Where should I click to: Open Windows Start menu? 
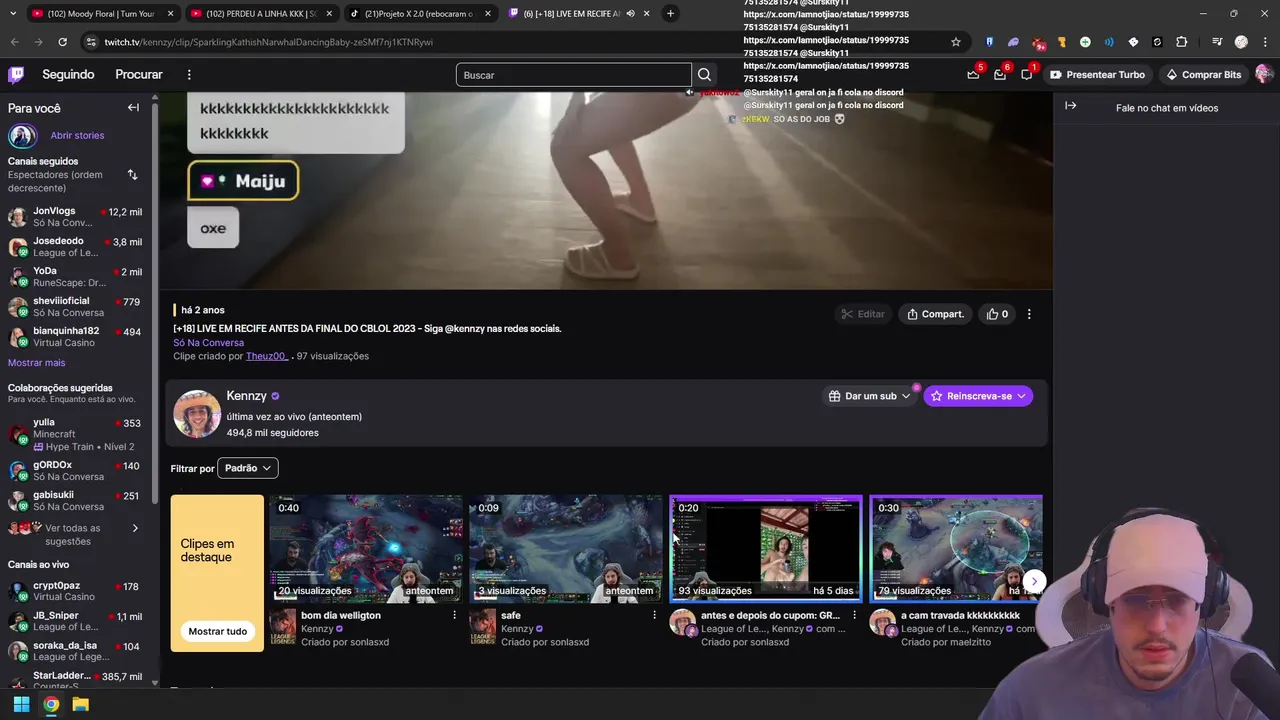point(21,705)
